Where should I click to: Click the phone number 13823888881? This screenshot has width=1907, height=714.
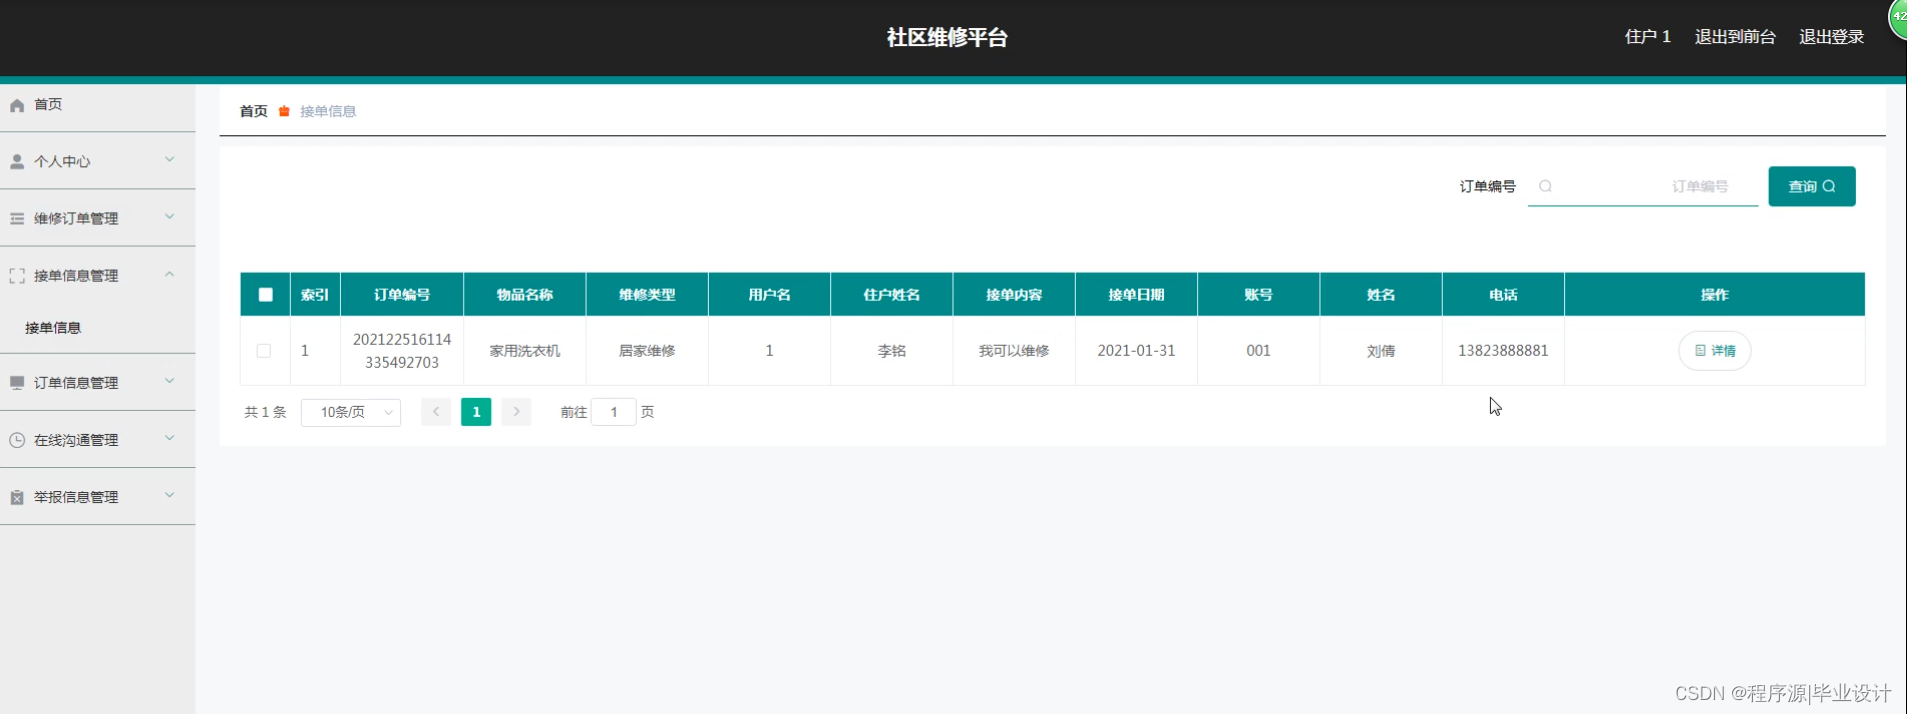1503,351
